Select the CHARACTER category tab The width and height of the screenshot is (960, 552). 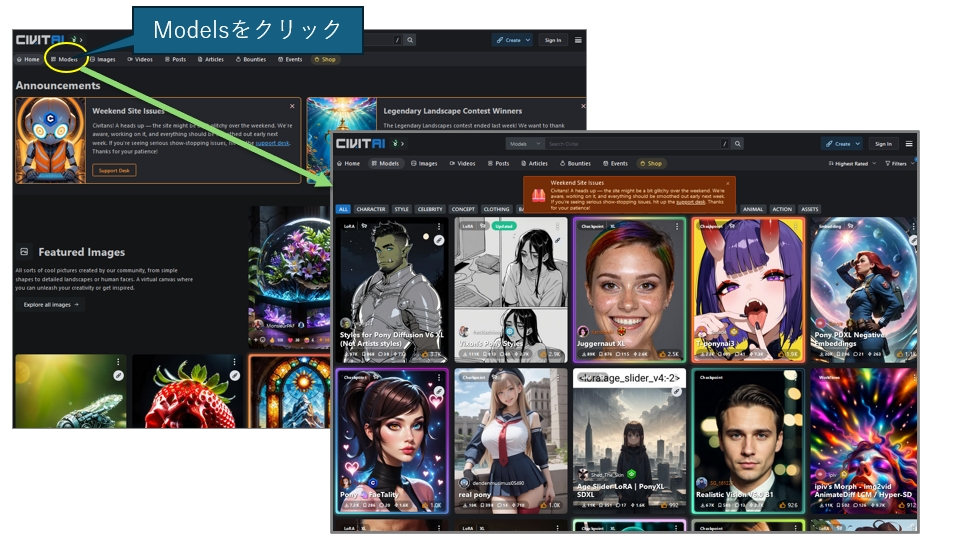pyautogui.click(x=371, y=210)
